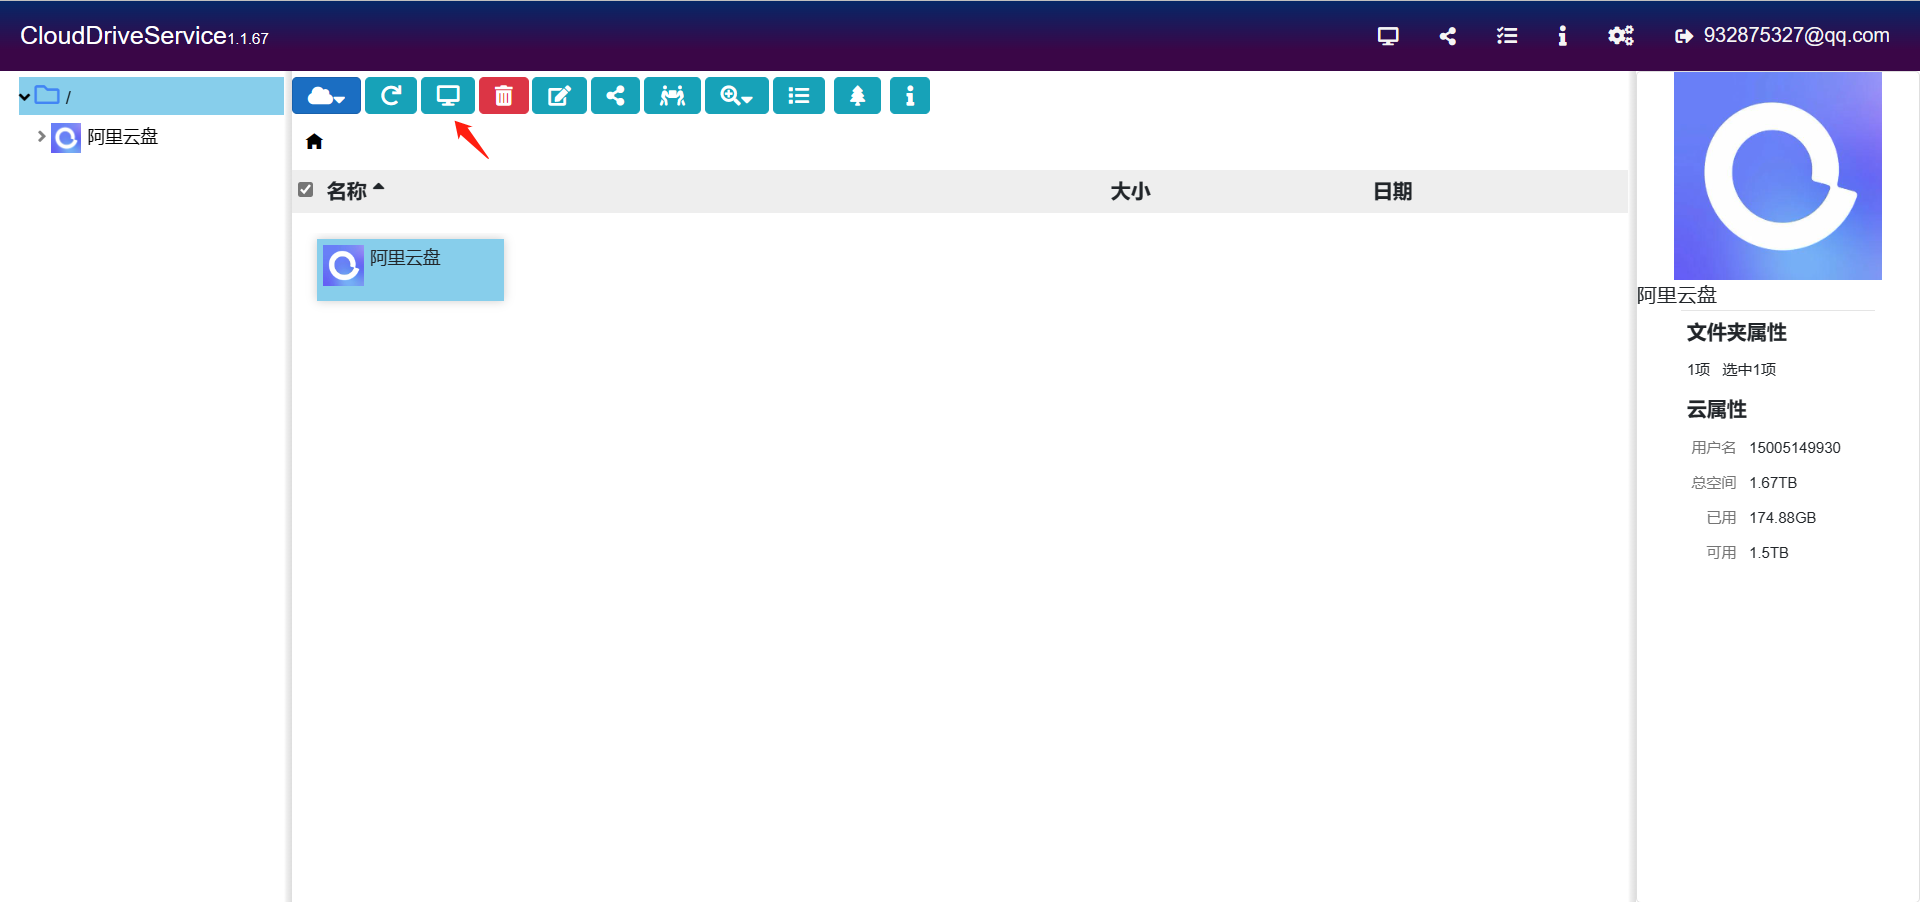
Task: Select the root / folder in tree
Action: (151, 96)
